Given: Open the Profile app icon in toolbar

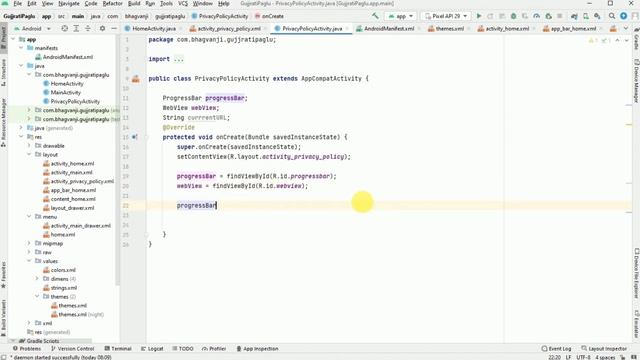Looking at the screenshot, I should [537, 16].
